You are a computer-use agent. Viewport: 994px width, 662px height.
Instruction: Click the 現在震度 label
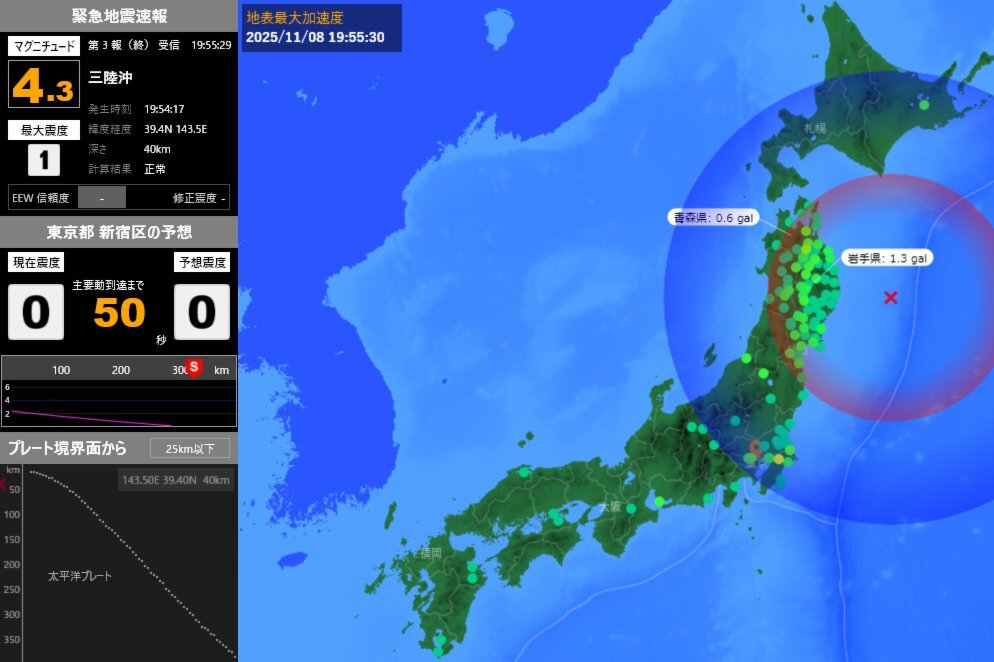click(36, 262)
